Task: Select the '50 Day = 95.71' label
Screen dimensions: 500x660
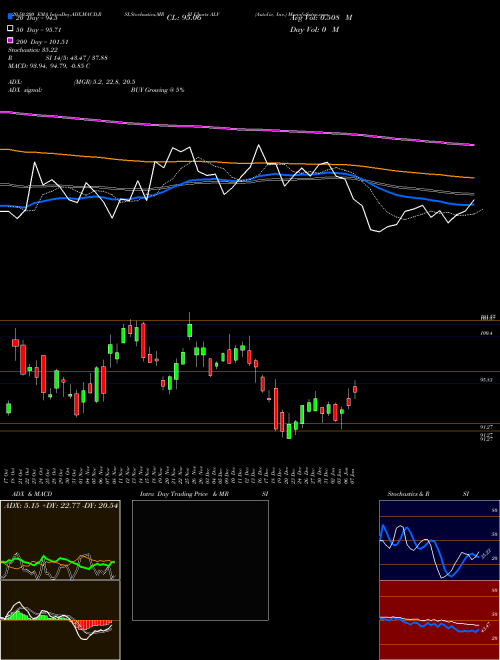Action: [x=39, y=29]
